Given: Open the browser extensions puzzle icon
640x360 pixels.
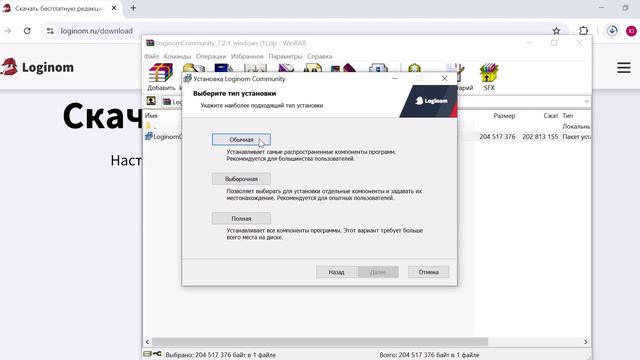Looking at the screenshot, I should tap(584, 31).
